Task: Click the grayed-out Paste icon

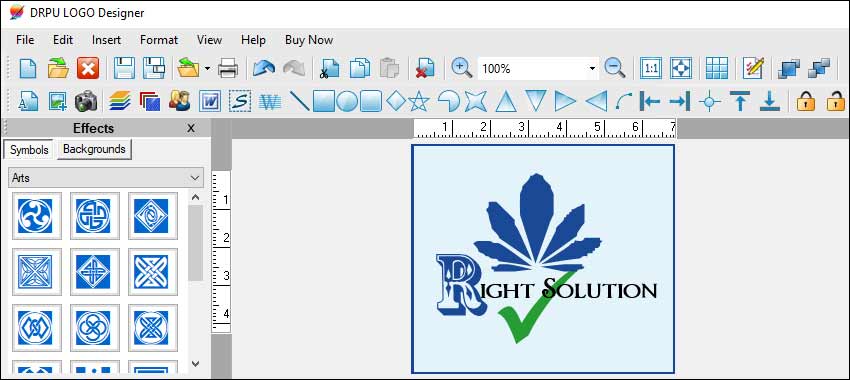Action: [389, 69]
